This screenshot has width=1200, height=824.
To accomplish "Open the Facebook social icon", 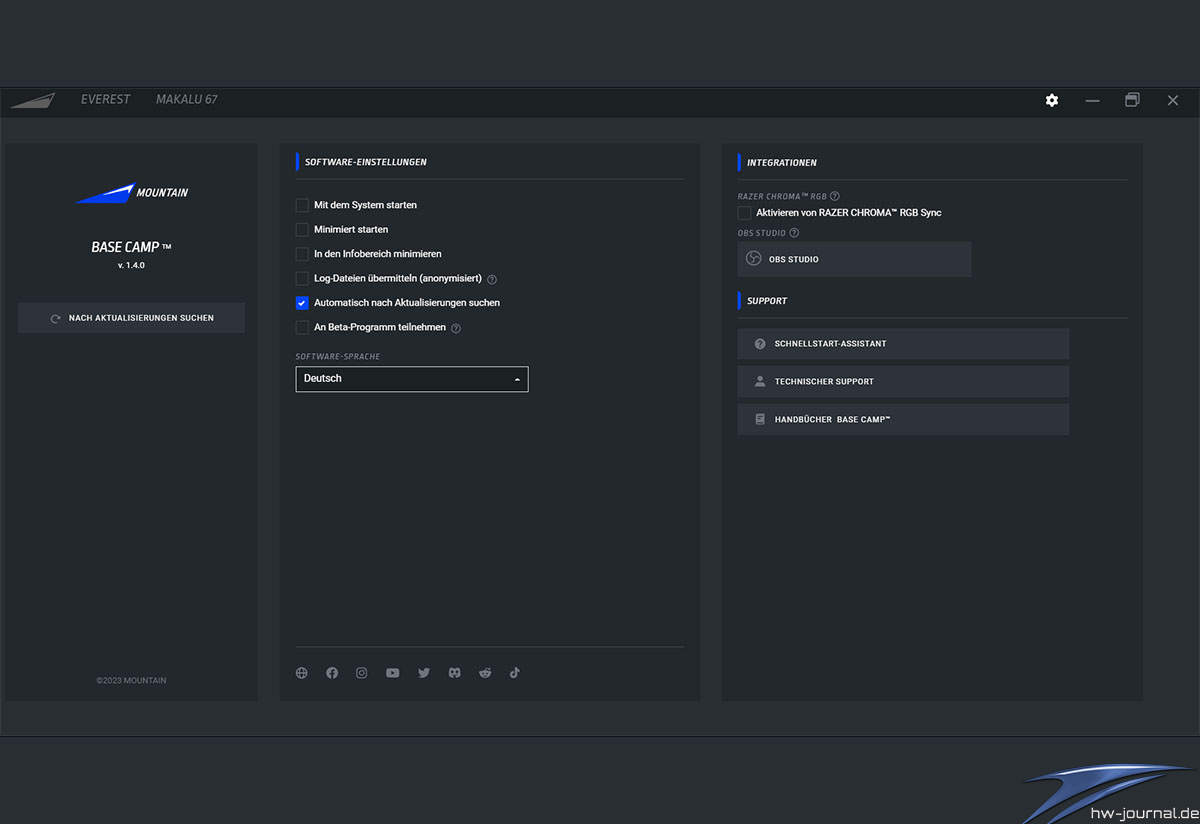I will (332, 673).
